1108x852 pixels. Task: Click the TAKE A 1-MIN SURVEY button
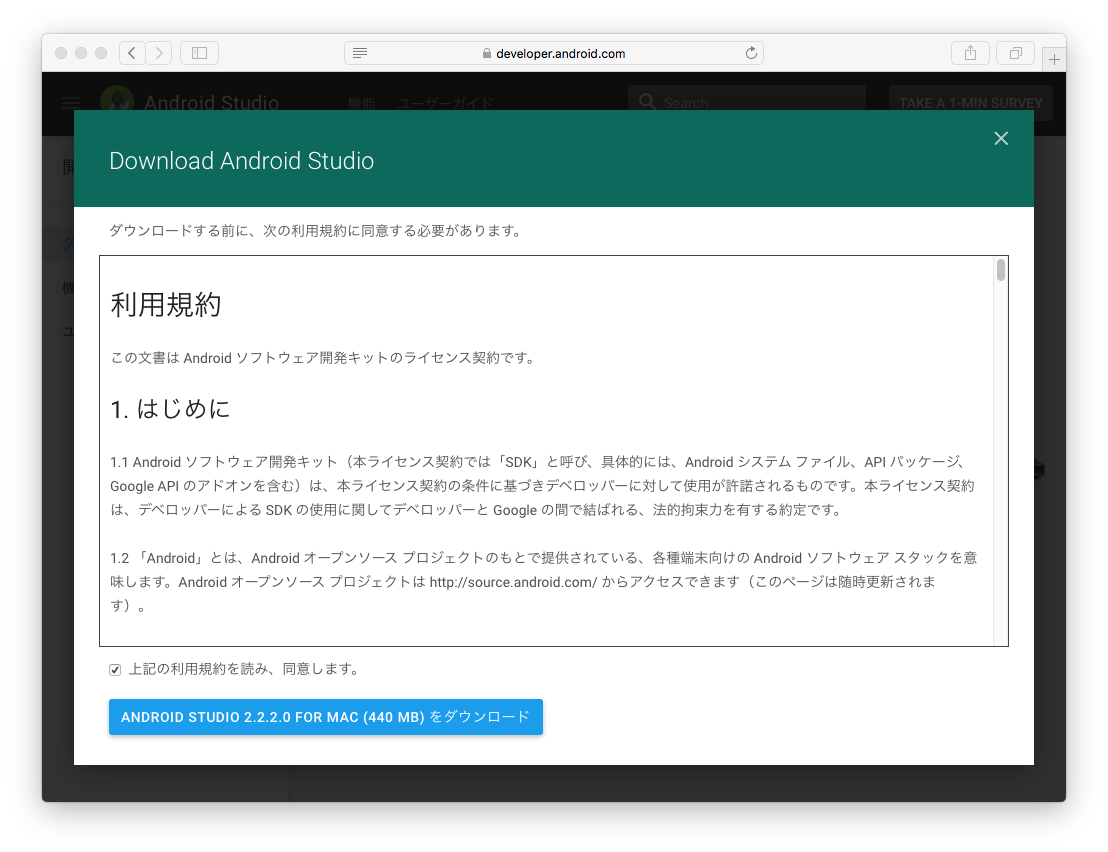pos(971,103)
